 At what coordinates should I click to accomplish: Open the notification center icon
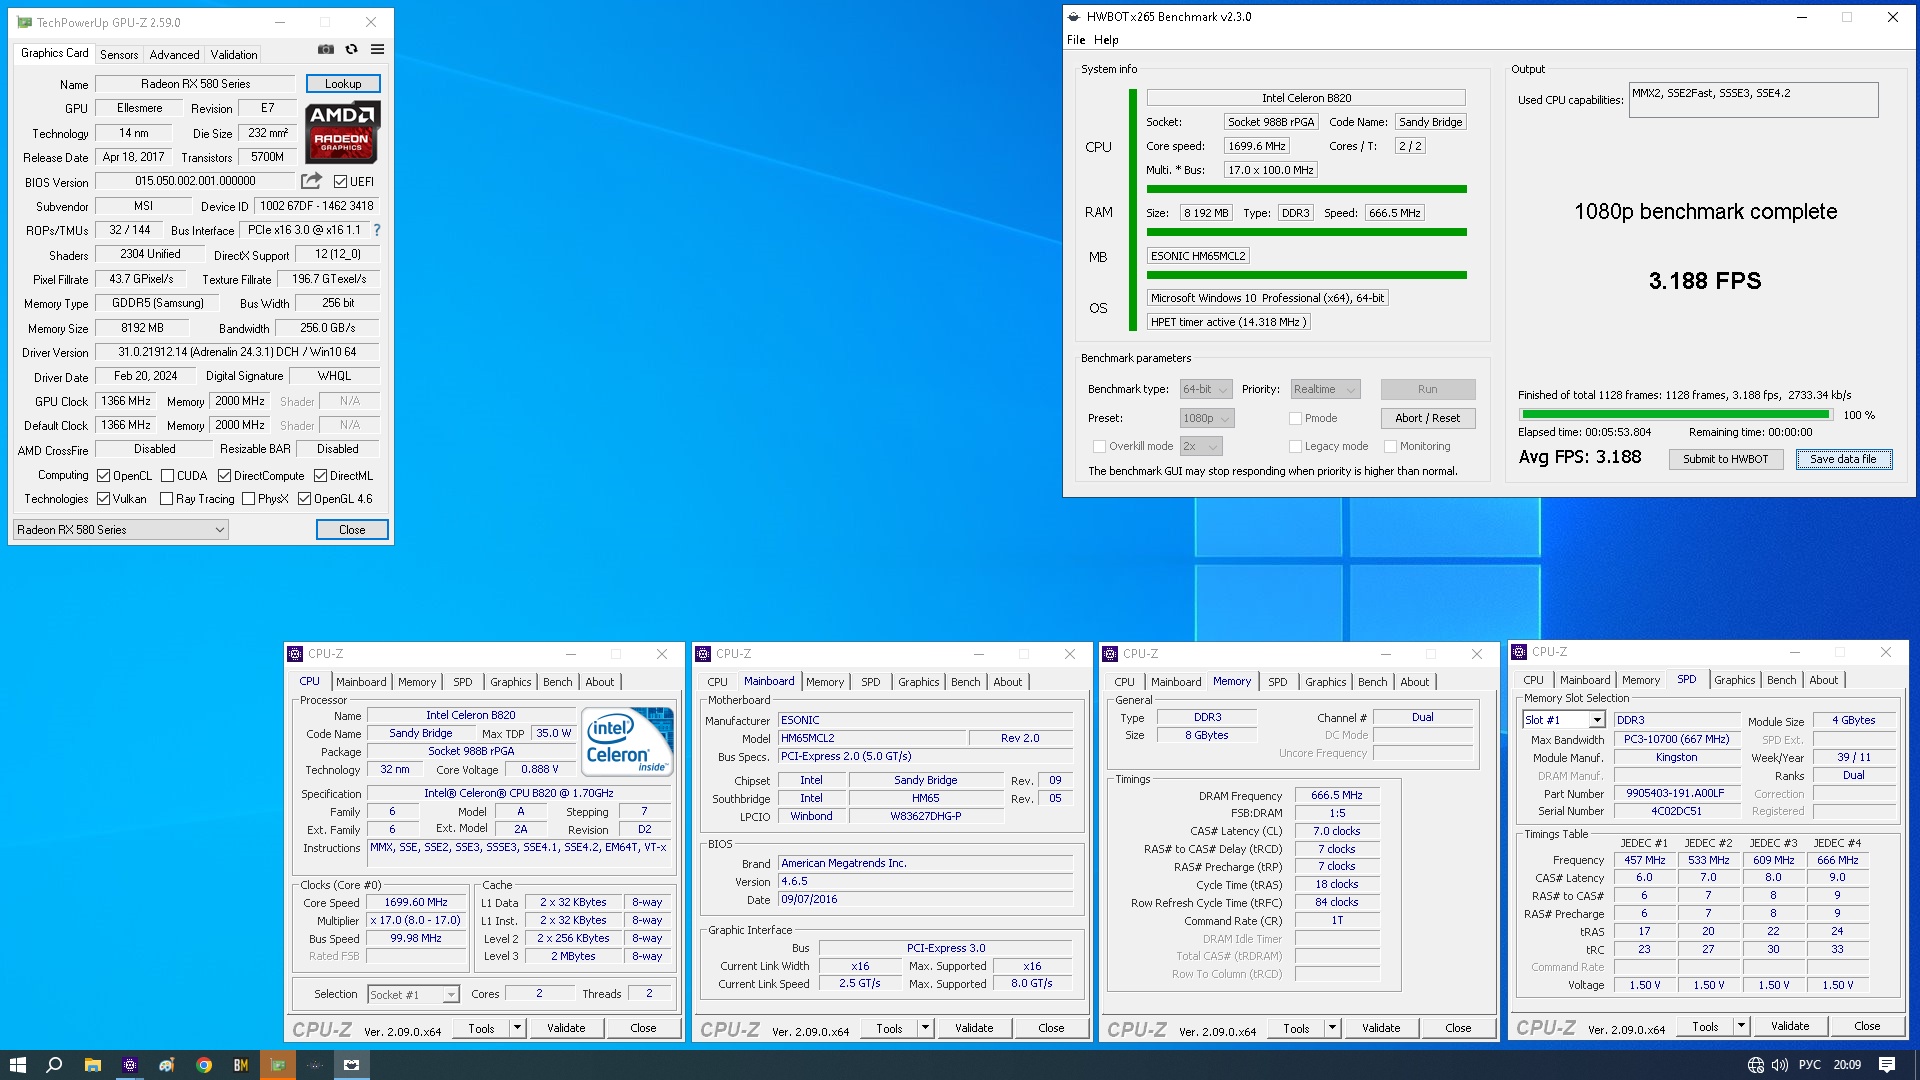tap(1887, 1065)
